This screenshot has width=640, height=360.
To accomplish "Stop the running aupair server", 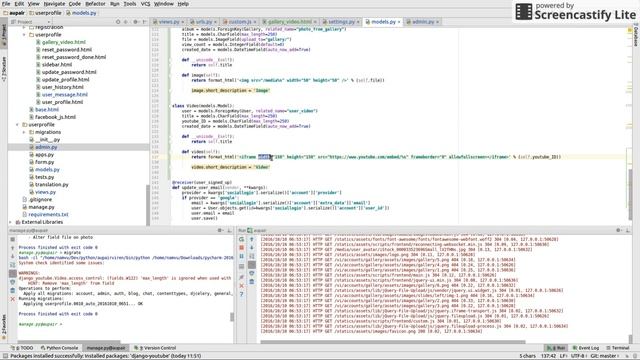I will 241,248.
